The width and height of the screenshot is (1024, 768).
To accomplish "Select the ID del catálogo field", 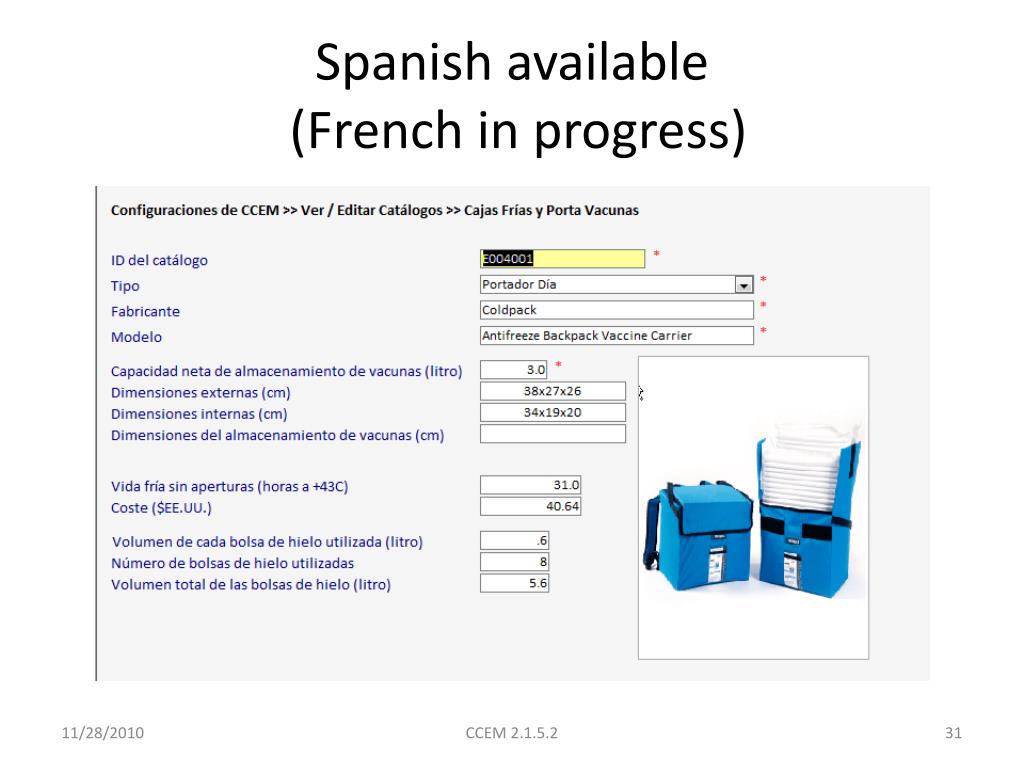I will coord(562,259).
